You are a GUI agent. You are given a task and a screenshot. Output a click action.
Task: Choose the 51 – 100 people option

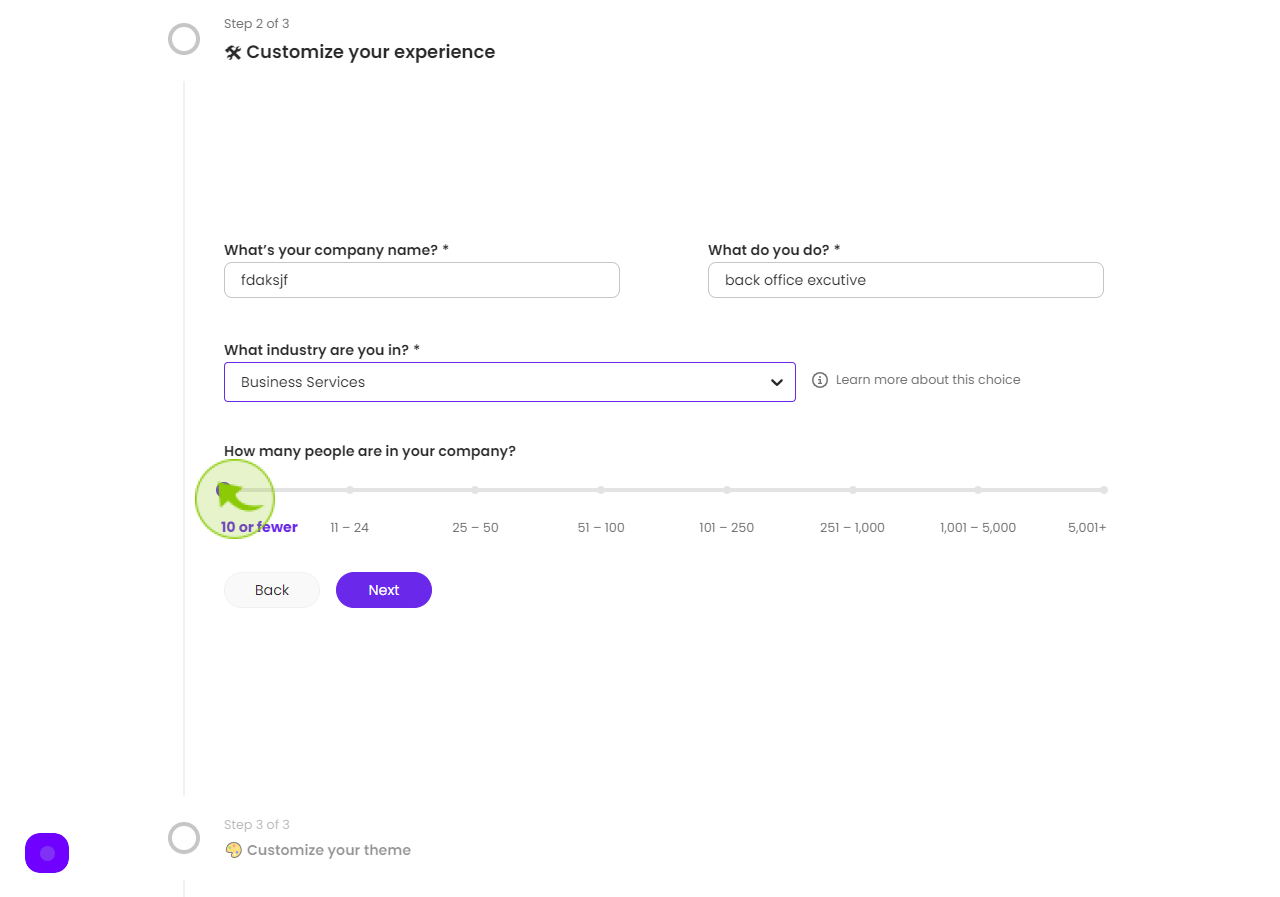[x=601, y=527]
